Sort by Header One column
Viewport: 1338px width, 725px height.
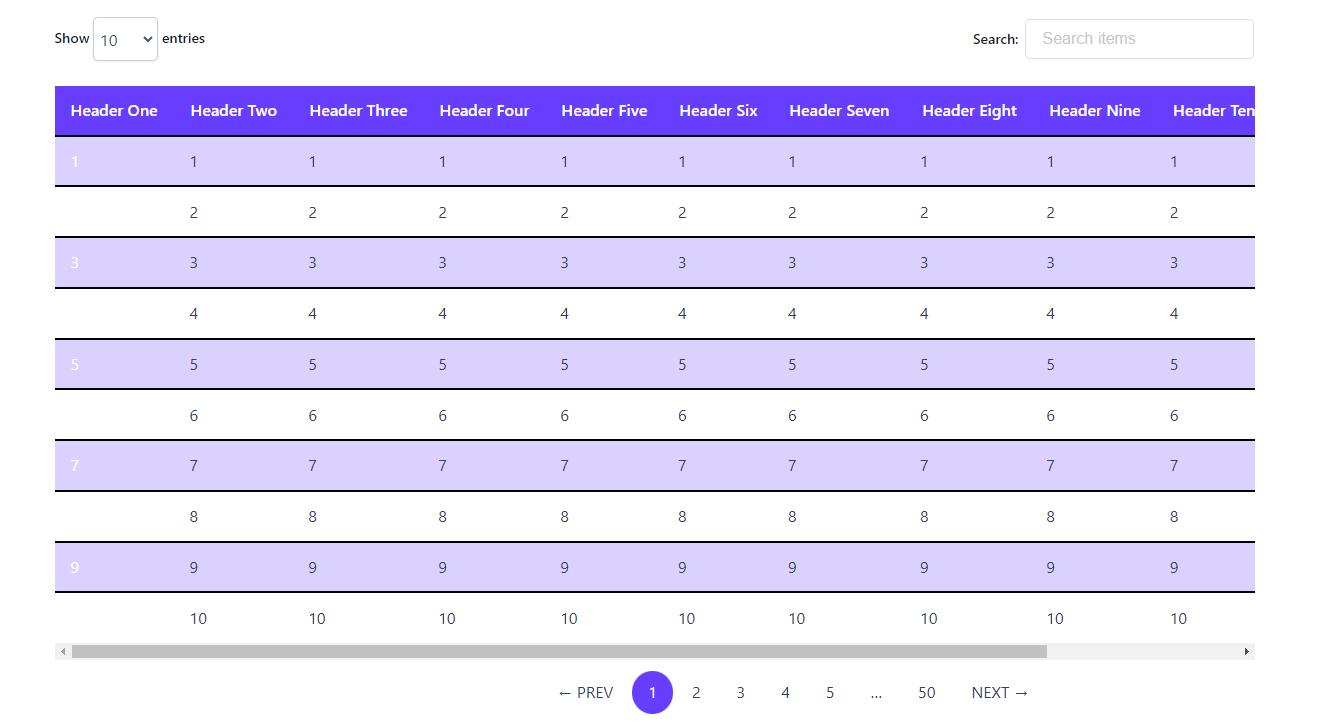point(114,111)
